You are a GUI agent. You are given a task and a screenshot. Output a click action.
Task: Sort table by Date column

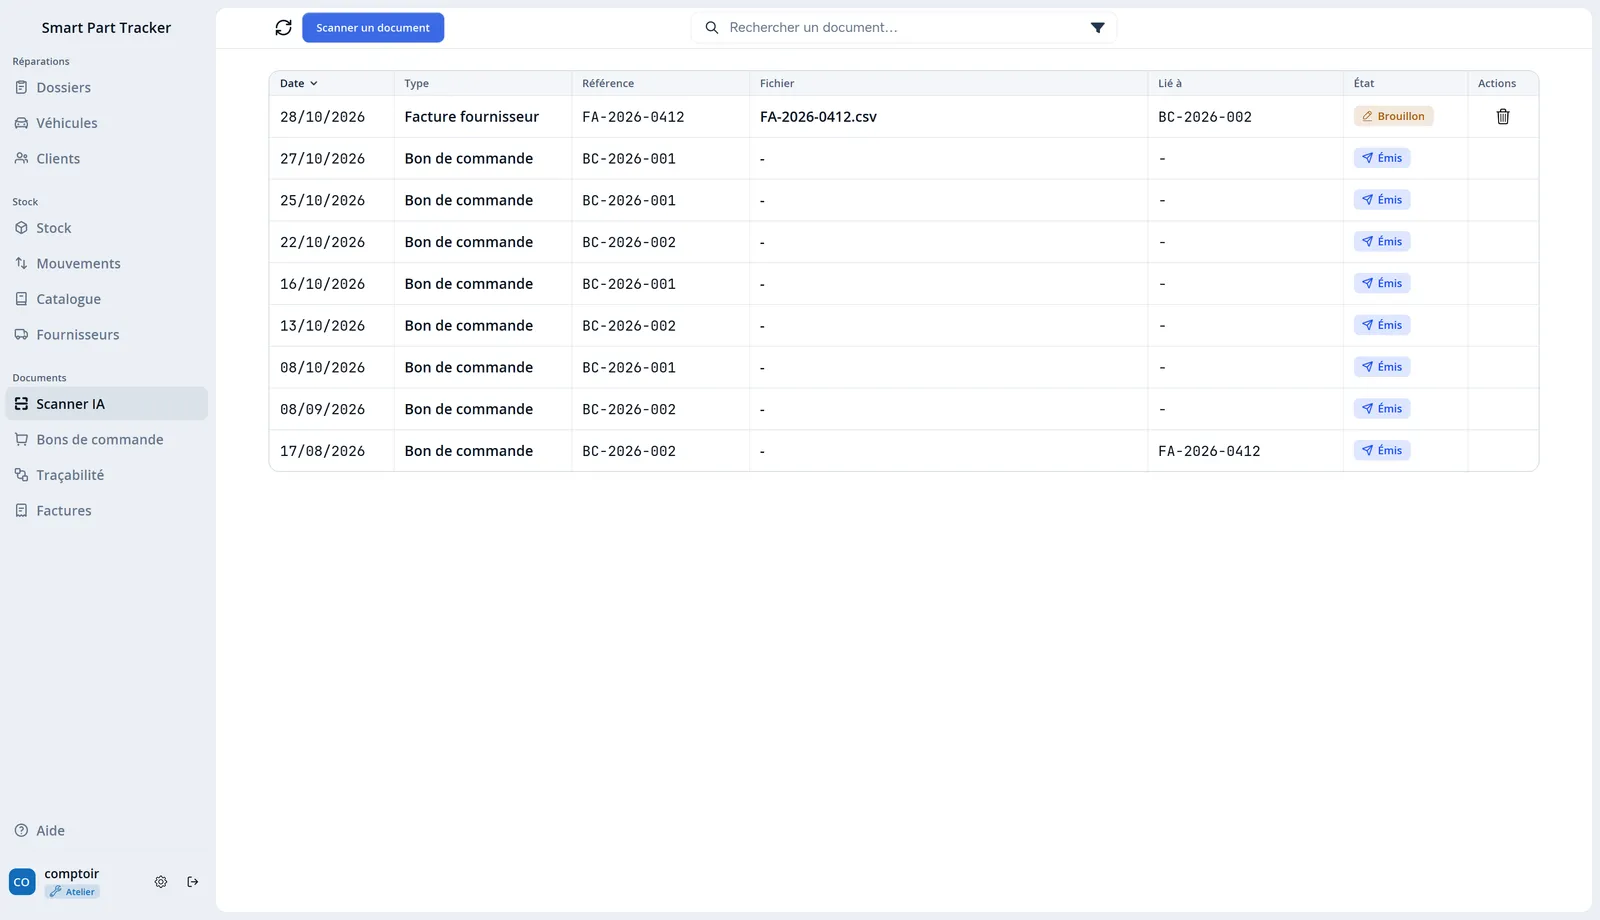(x=298, y=84)
